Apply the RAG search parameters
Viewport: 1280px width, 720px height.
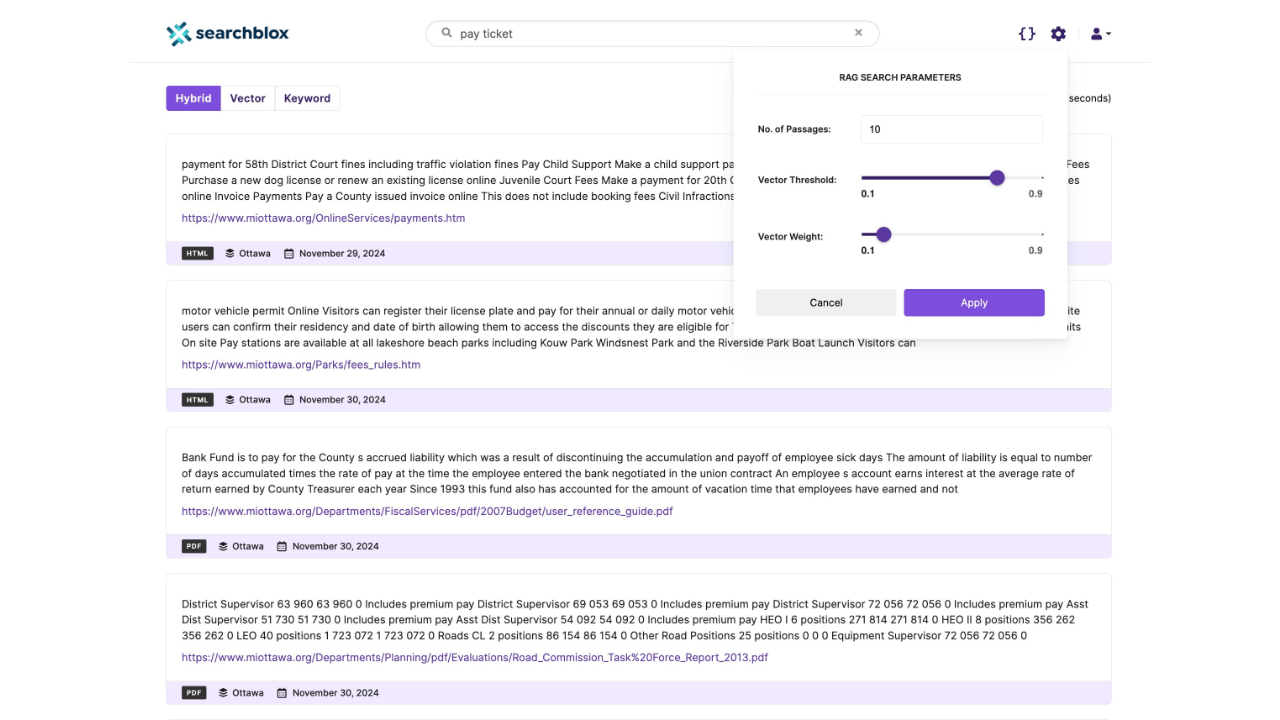click(974, 303)
